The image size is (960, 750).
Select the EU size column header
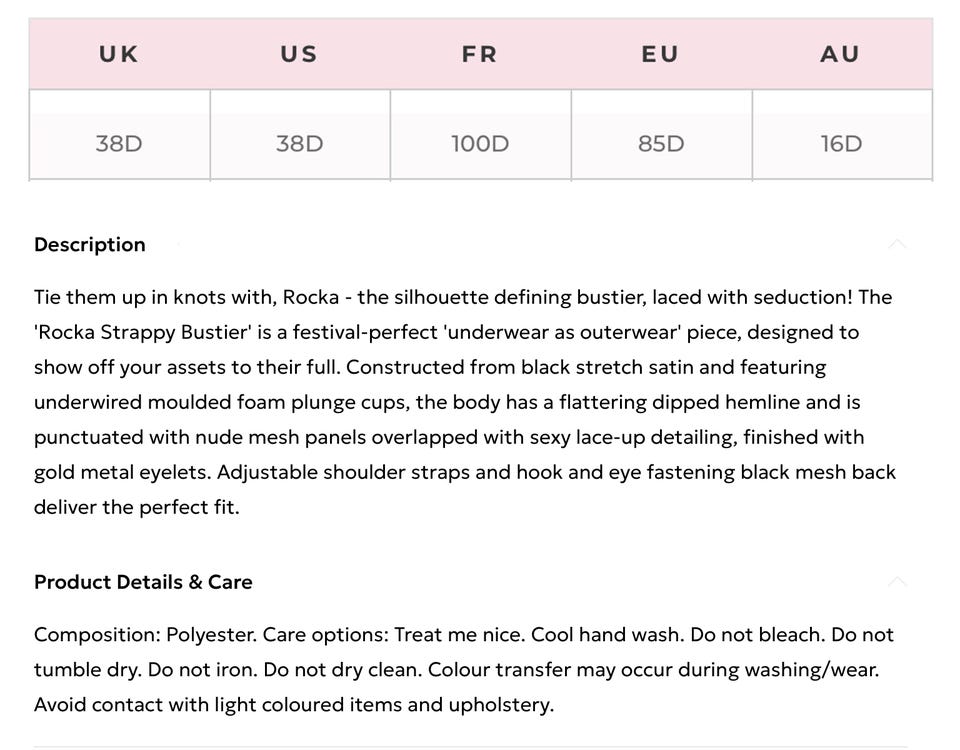click(660, 55)
